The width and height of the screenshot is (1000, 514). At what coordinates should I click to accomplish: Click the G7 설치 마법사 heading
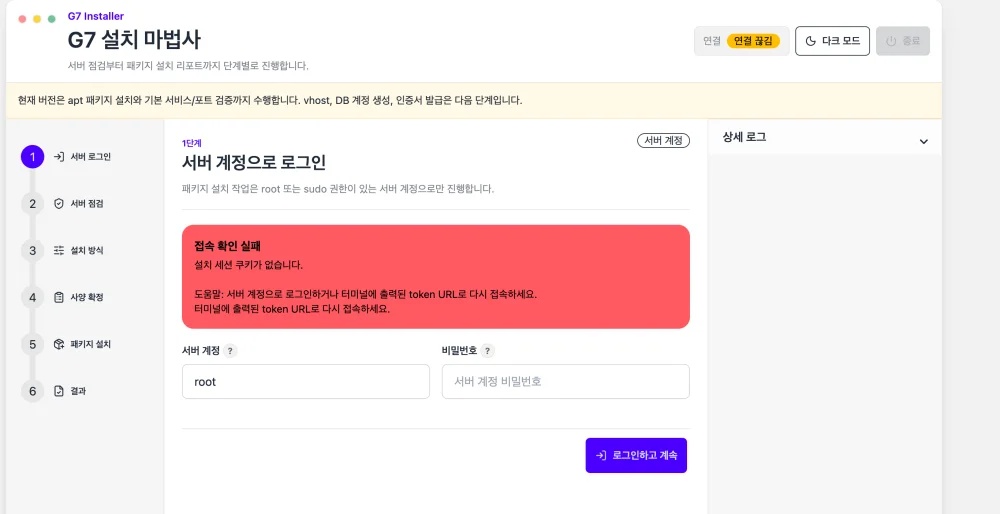134,40
